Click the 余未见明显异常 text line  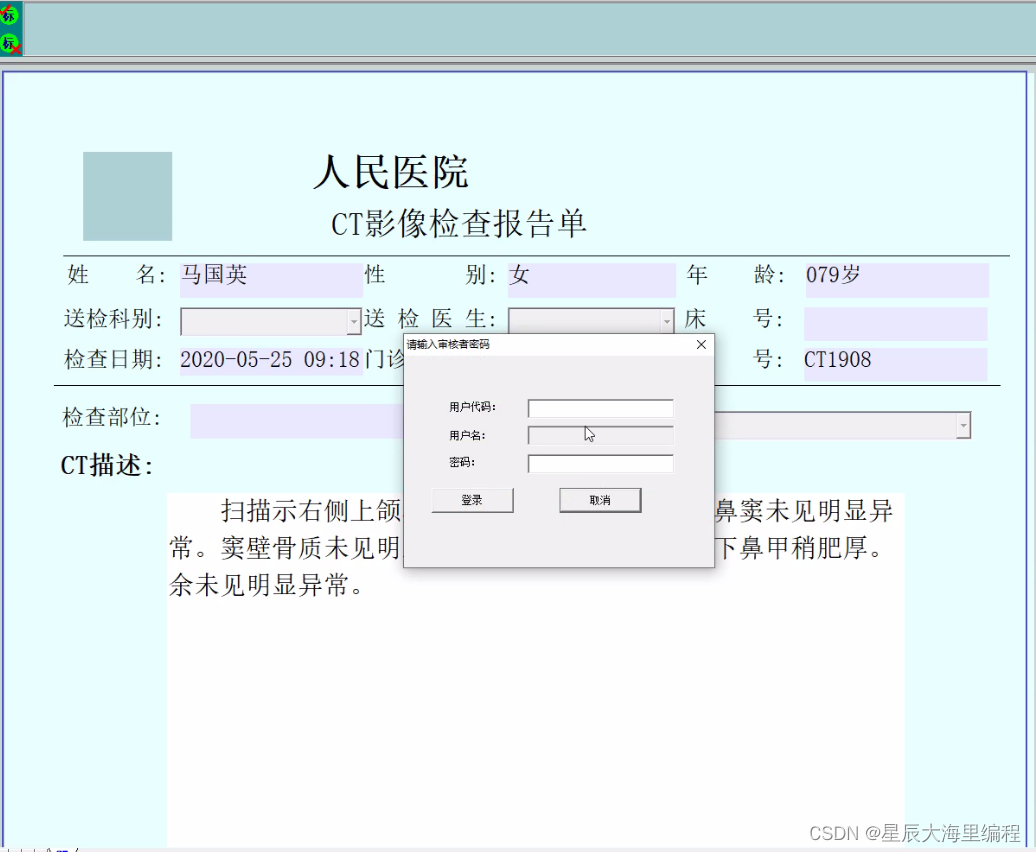pos(266,585)
